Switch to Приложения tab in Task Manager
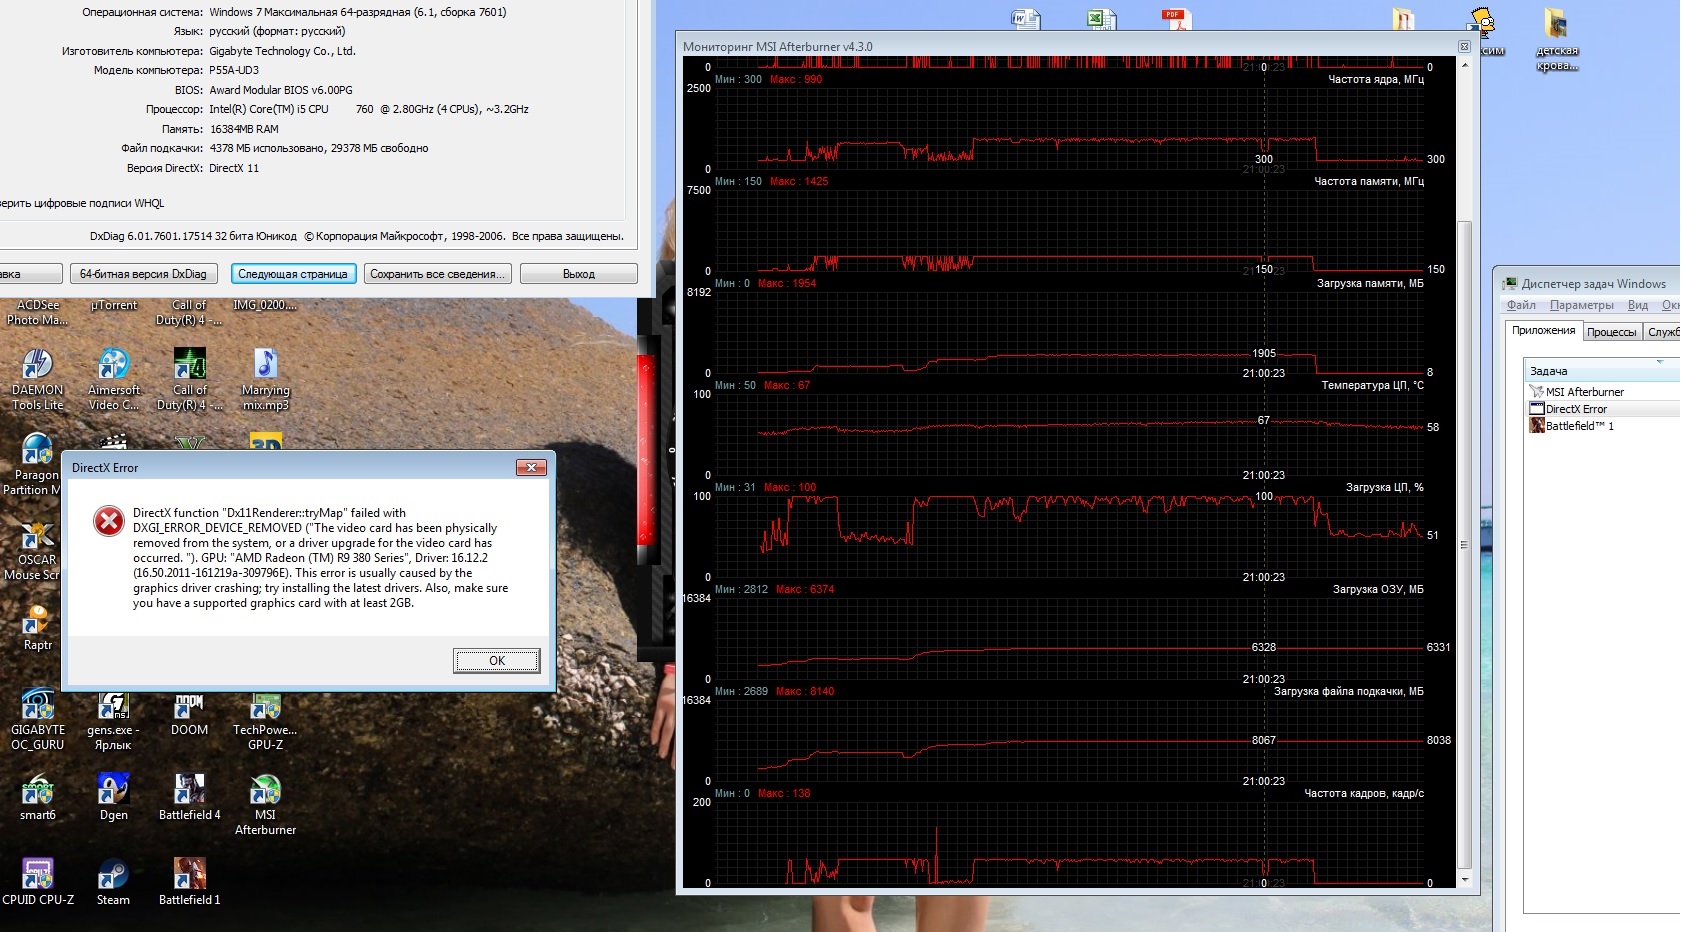Image resolution: width=1682 pixels, height=932 pixels. pos(1543,331)
